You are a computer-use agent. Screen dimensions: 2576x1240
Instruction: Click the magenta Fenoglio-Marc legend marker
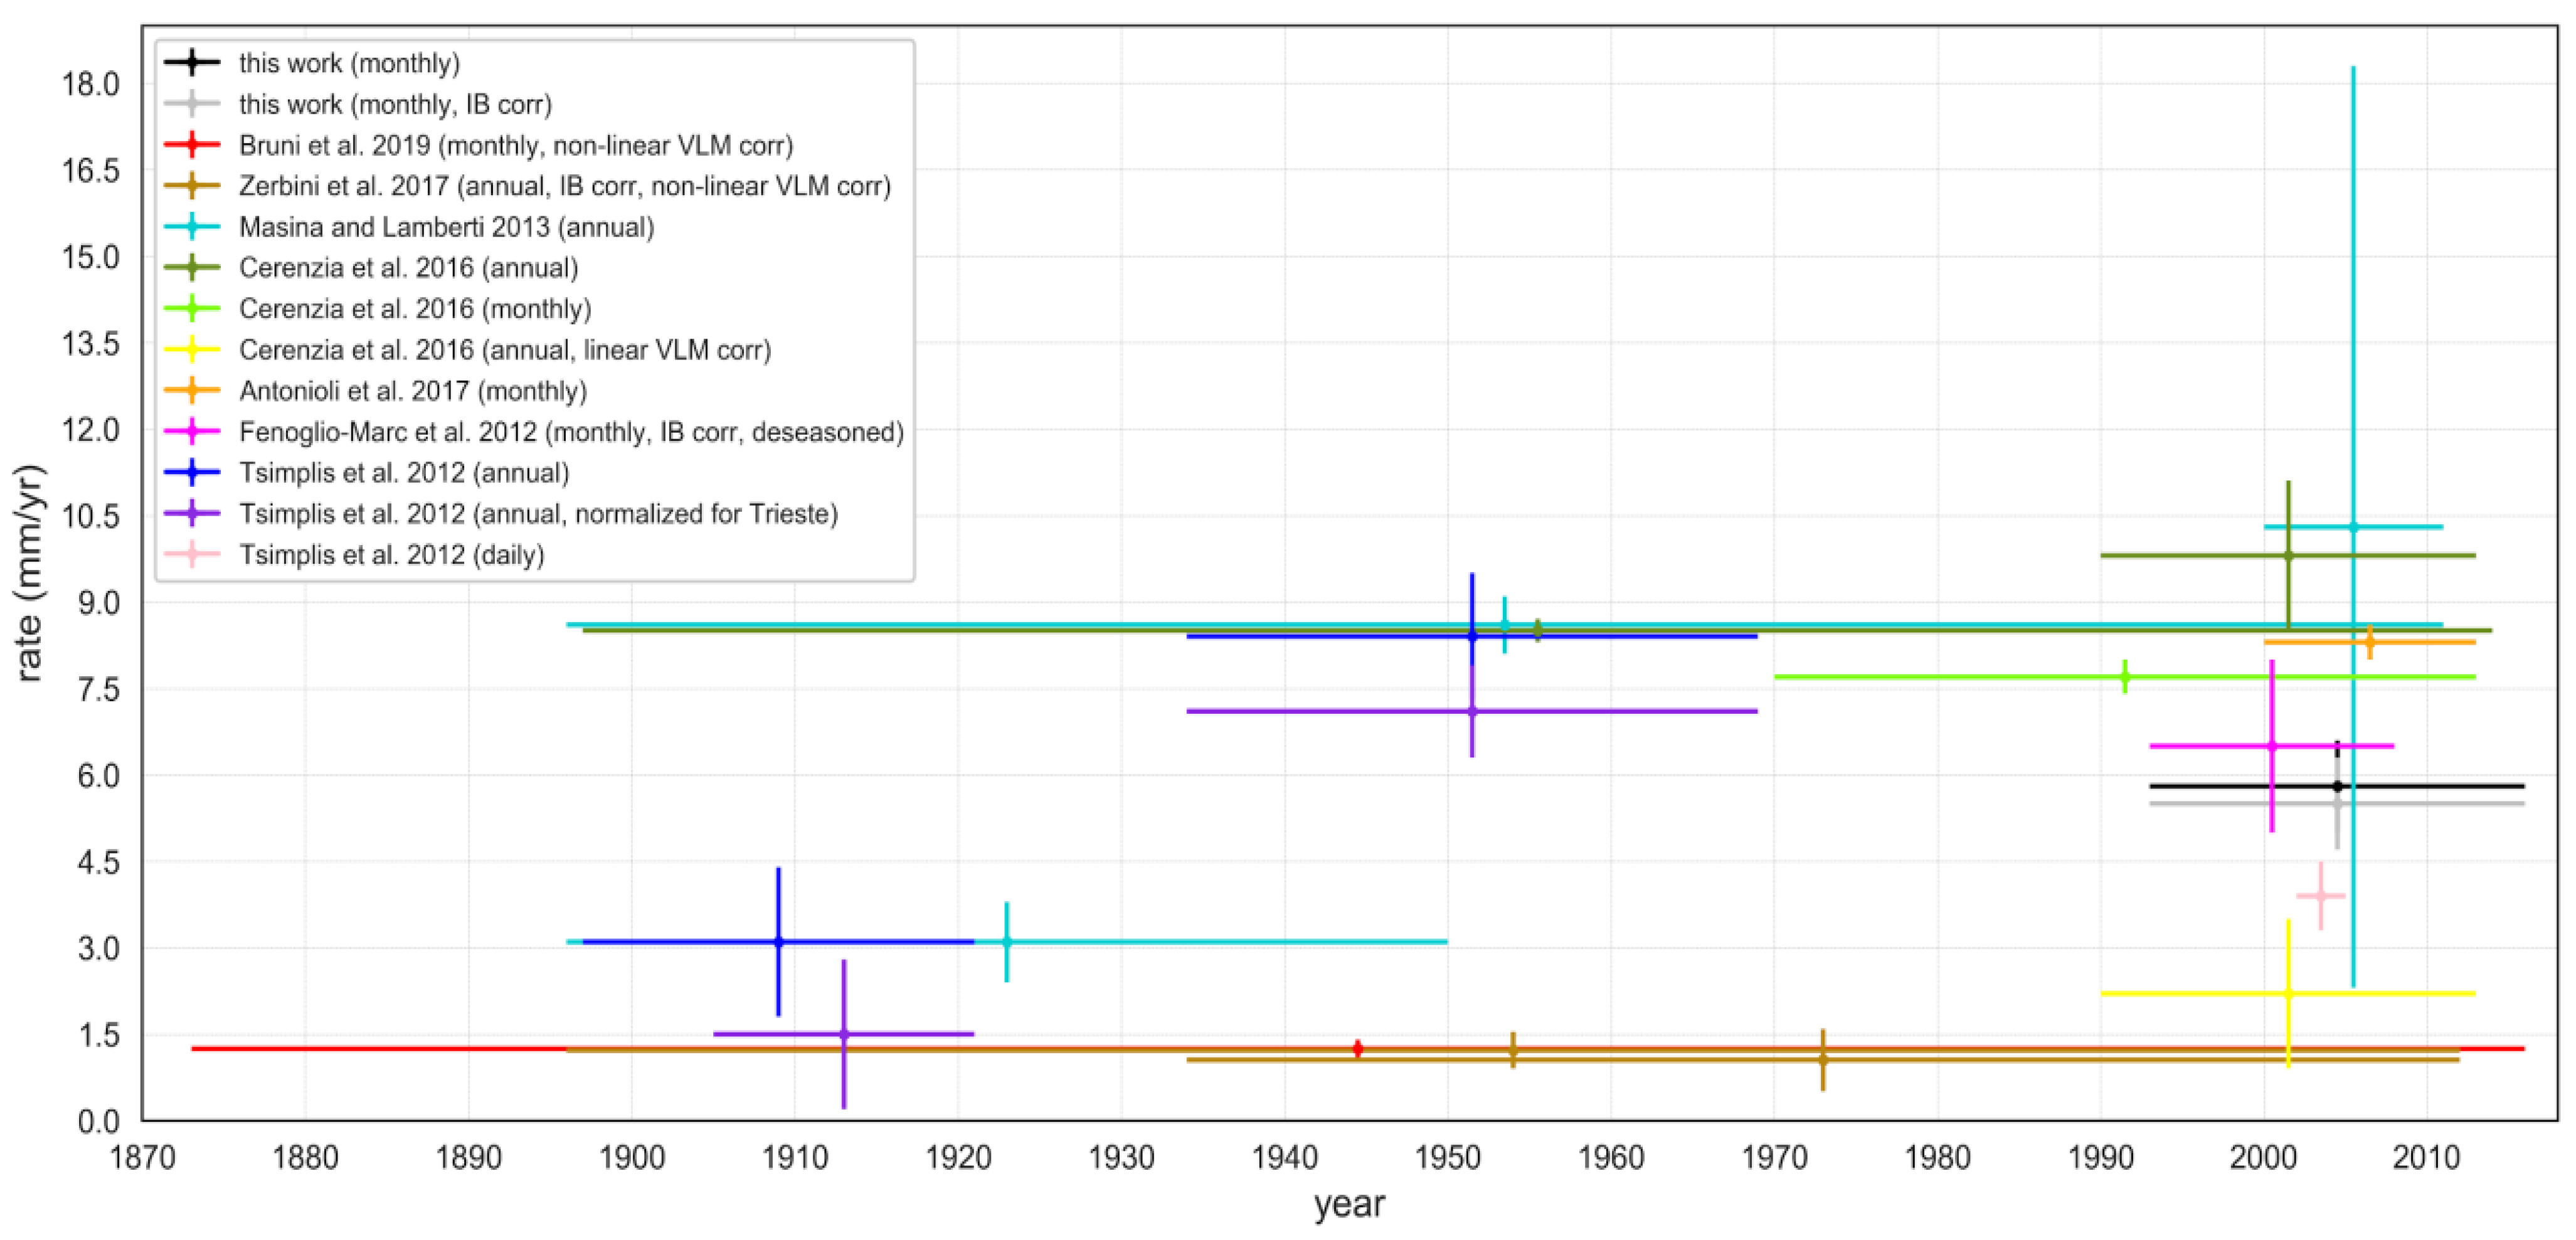click(191, 432)
